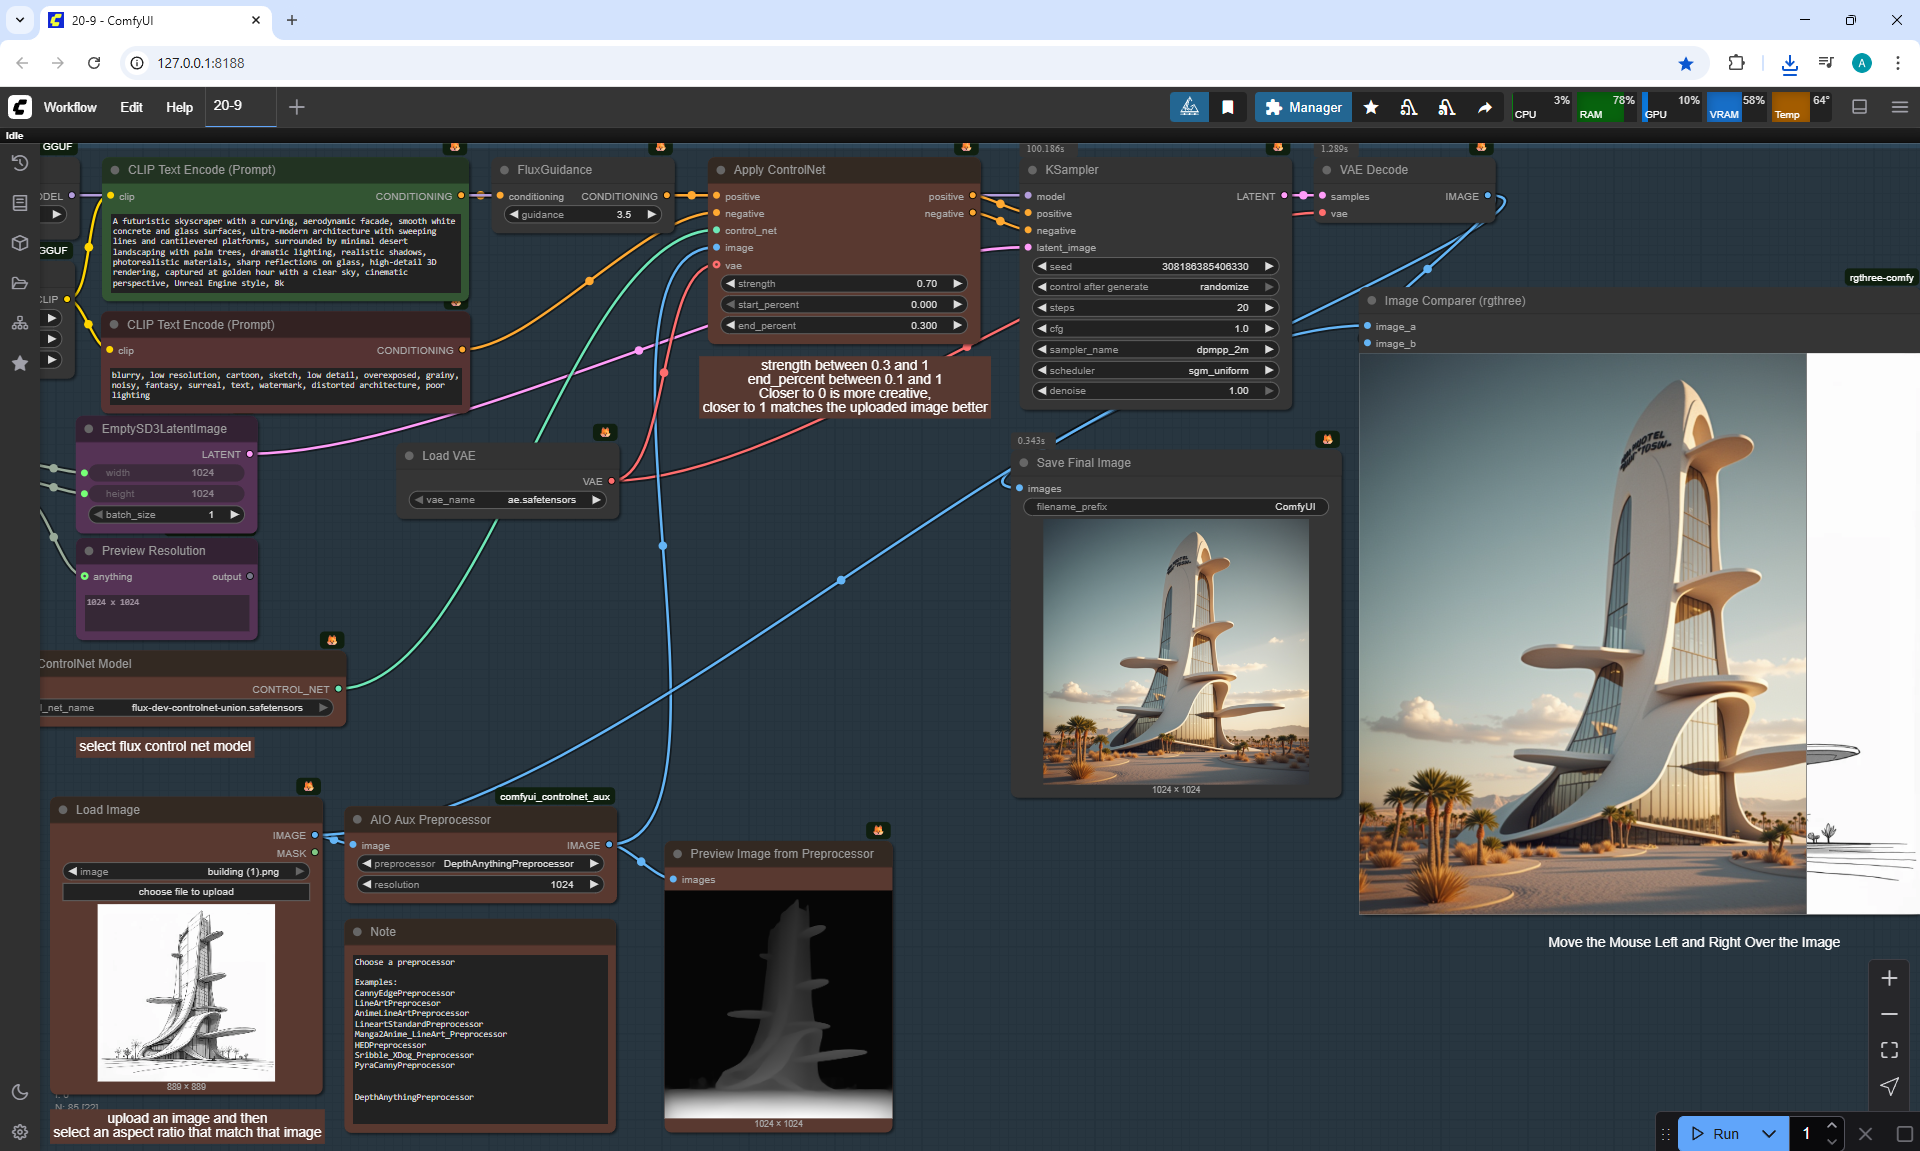This screenshot has width=1920, height=1151.
Task: Click the Manager button
Action: coord(1303,107)
